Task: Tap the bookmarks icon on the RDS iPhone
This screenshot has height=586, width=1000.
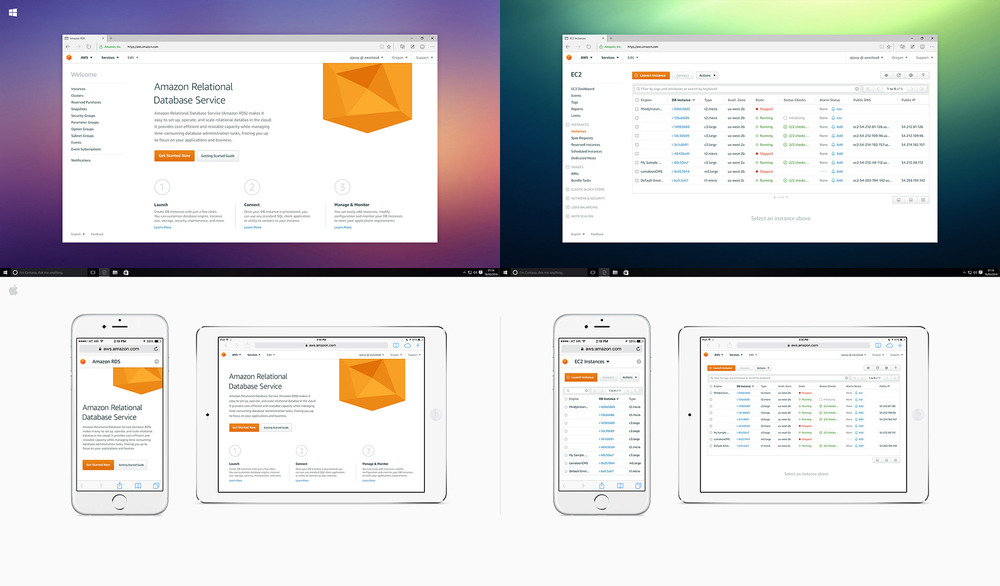Action: pos(138,485)
